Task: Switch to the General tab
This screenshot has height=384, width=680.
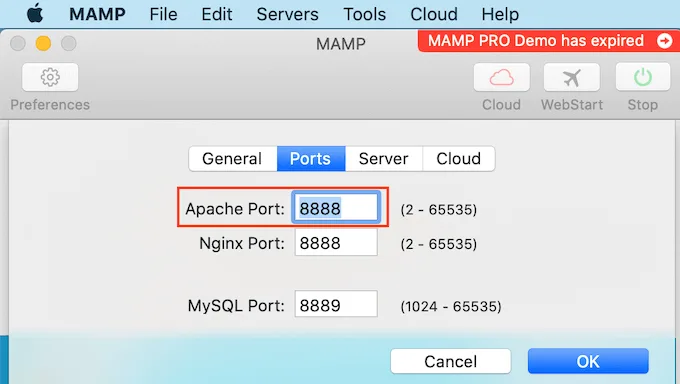Action: click(x=233, y=159)
